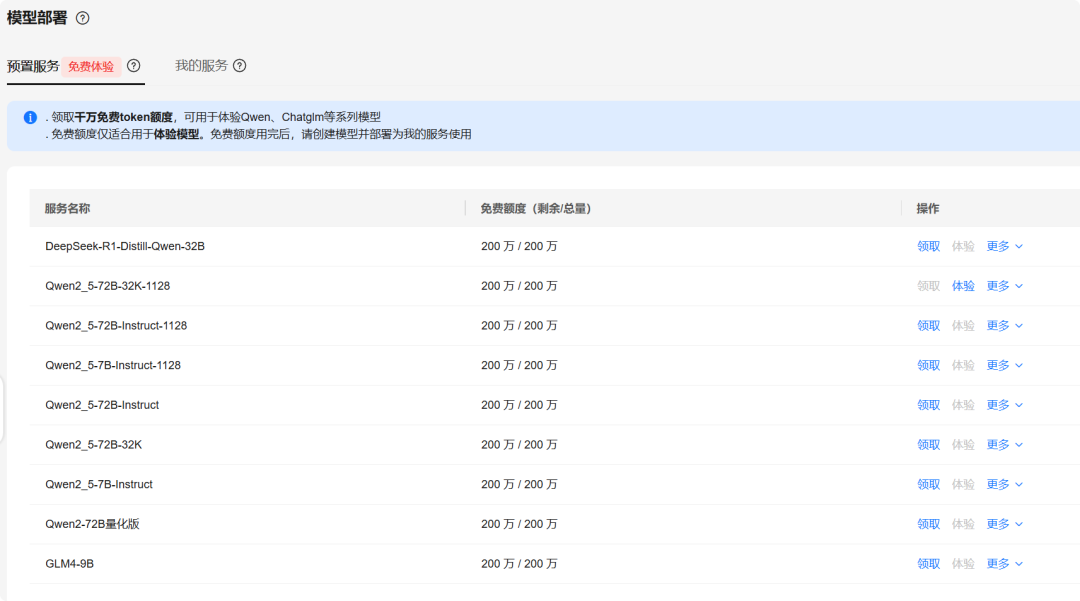Open 更多 menu for Qwen2-72B量化版
Image resolution: width=1080 pixels, height=601 pixels.
tap(1004, 524)
